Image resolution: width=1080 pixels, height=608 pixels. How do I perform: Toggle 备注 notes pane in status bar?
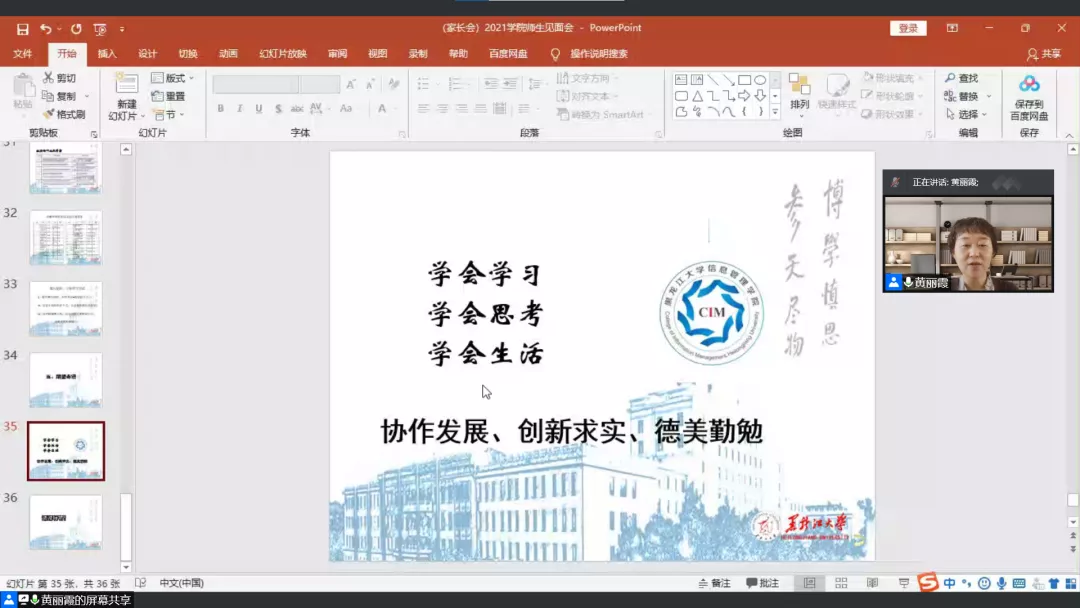pyautogui.click(x=714, y=583)
